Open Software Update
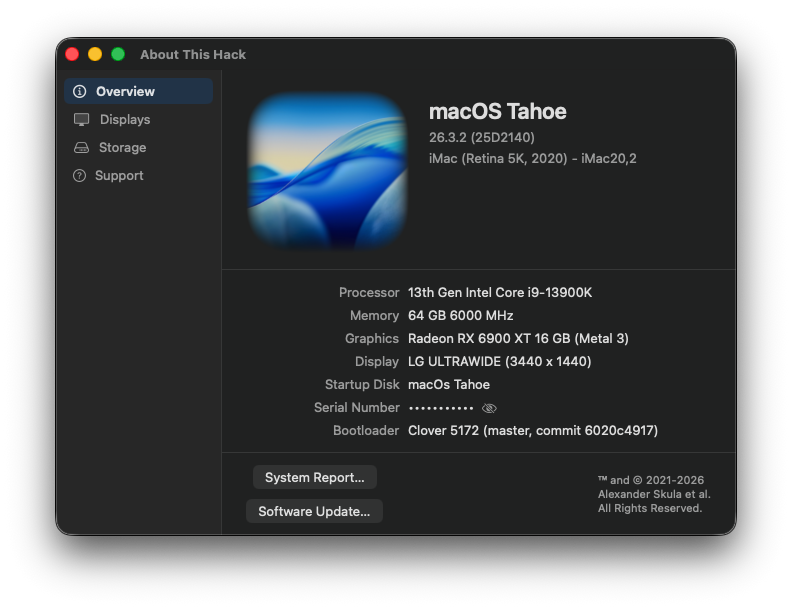 pos(314,511)
